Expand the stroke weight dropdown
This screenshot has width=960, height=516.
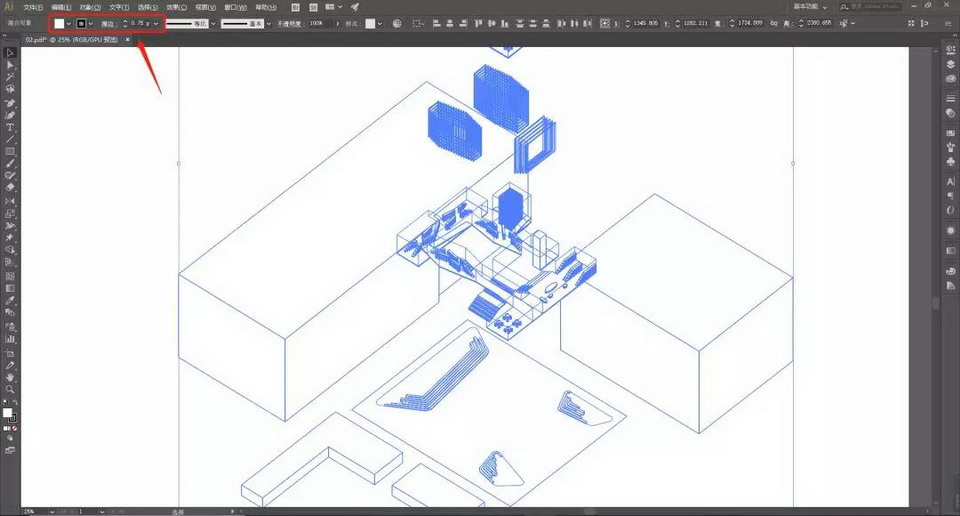[x=157, y=23]
